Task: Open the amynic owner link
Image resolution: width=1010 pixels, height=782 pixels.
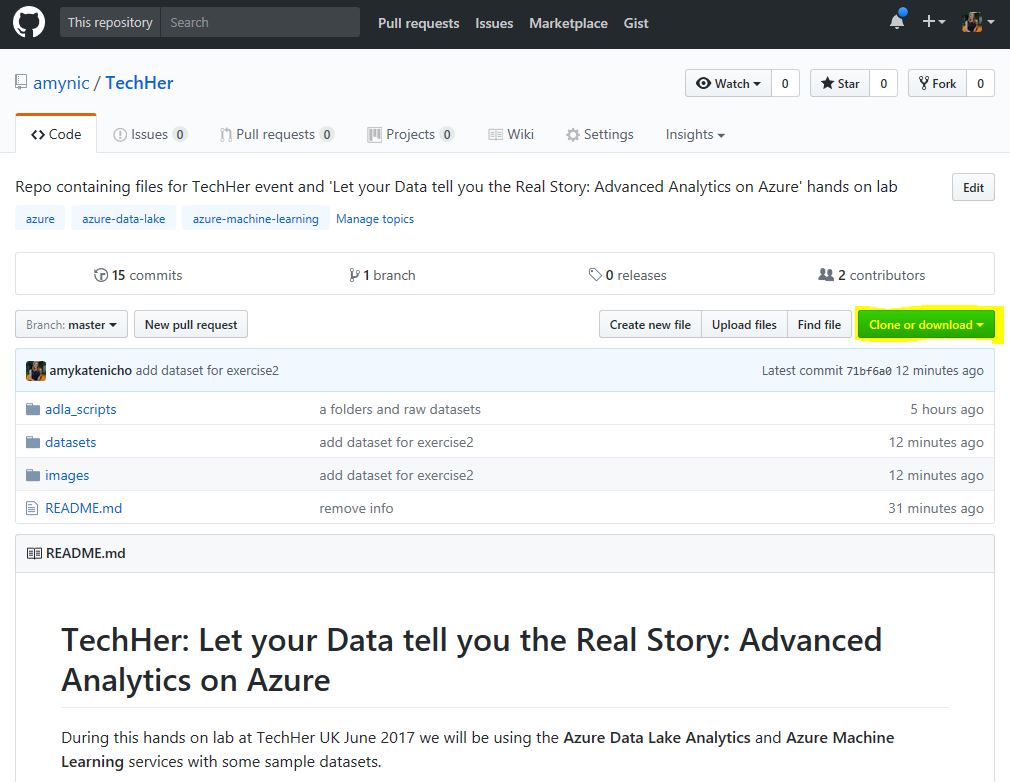Action: (61, 83)
